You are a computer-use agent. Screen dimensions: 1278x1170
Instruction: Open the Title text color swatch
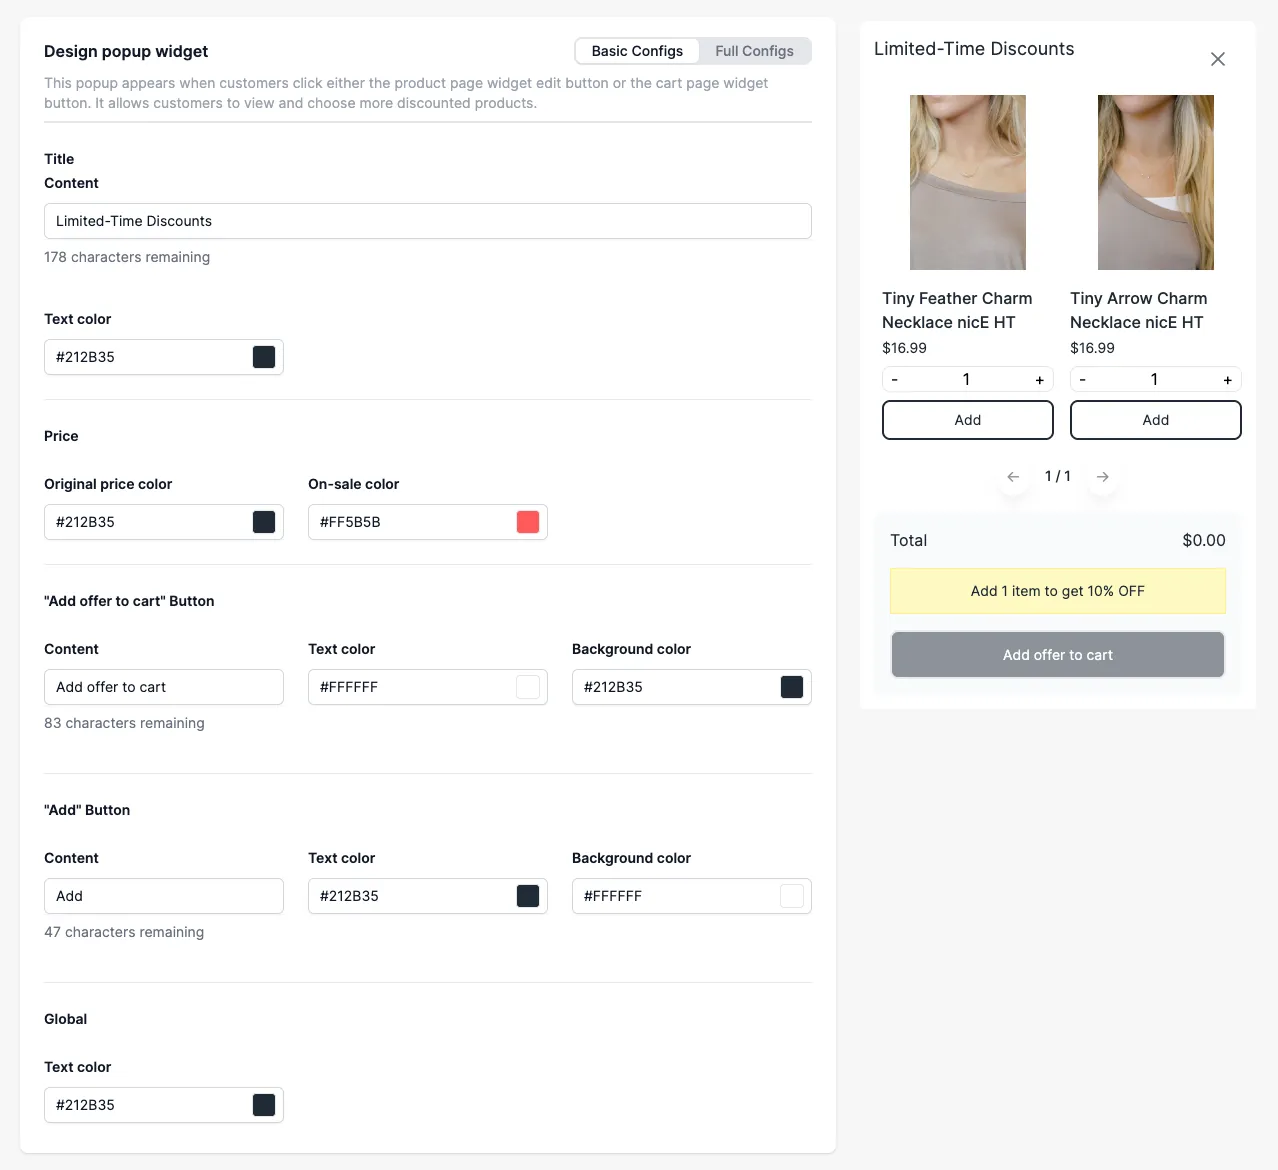click(264, 357)
